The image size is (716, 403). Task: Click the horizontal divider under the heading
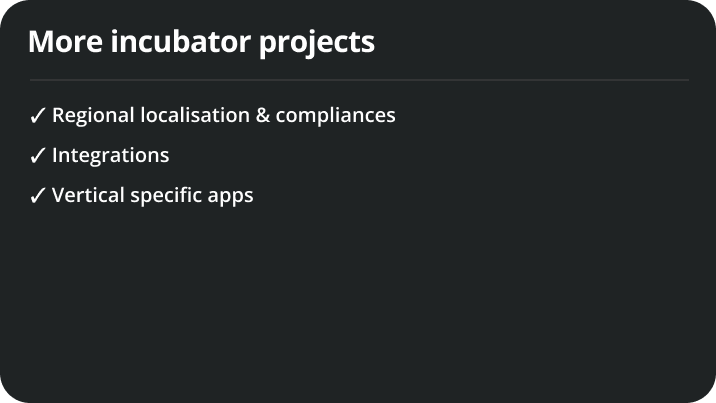359,80
